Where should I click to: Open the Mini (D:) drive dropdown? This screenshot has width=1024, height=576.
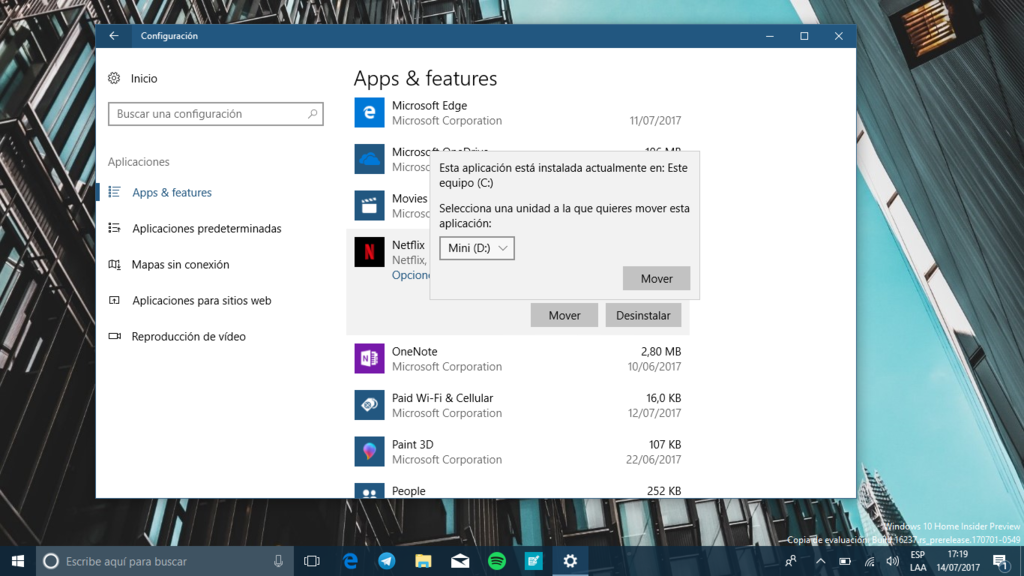click(477, 248)
